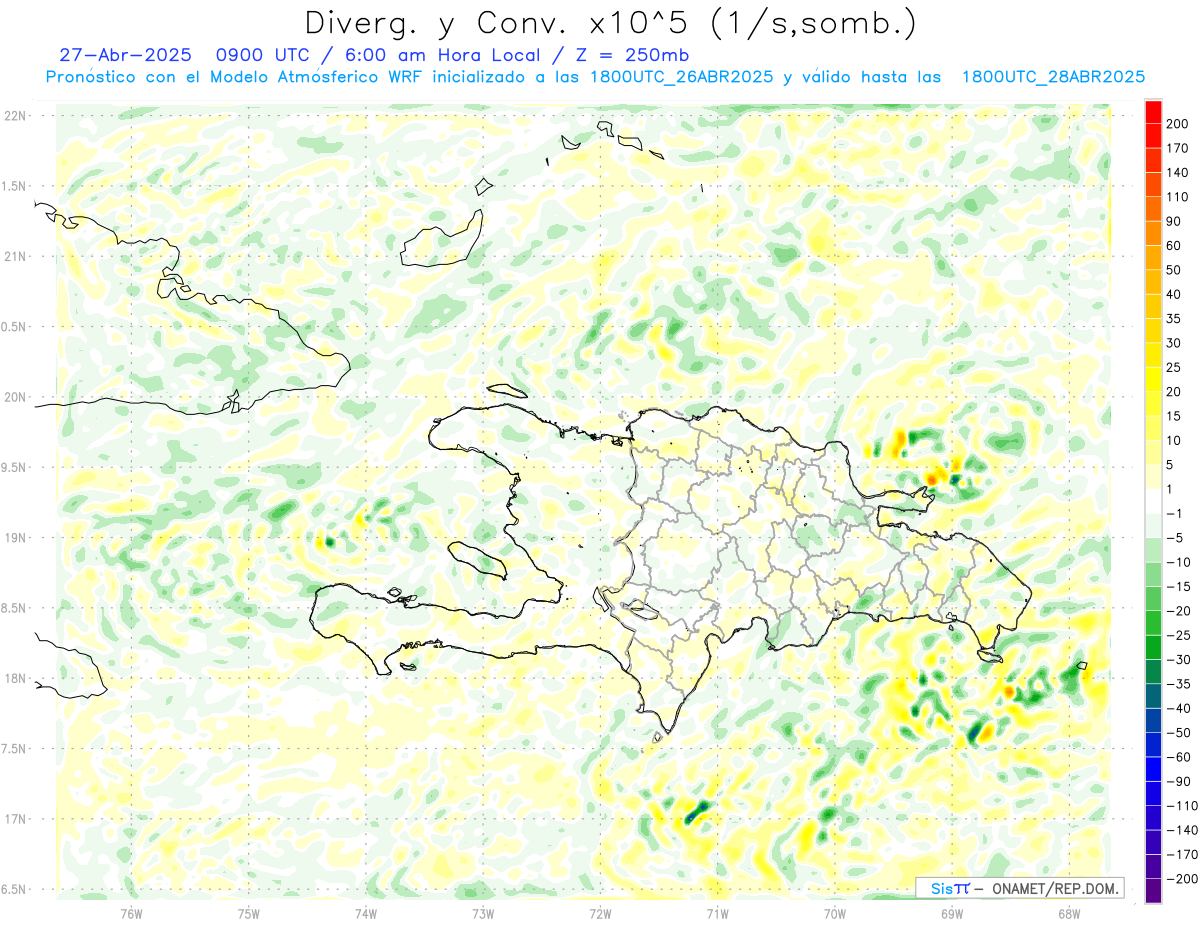Click the '19N' latitude axis label
The height and width of the screenshot is (927, 1200).
pos(15,538)
